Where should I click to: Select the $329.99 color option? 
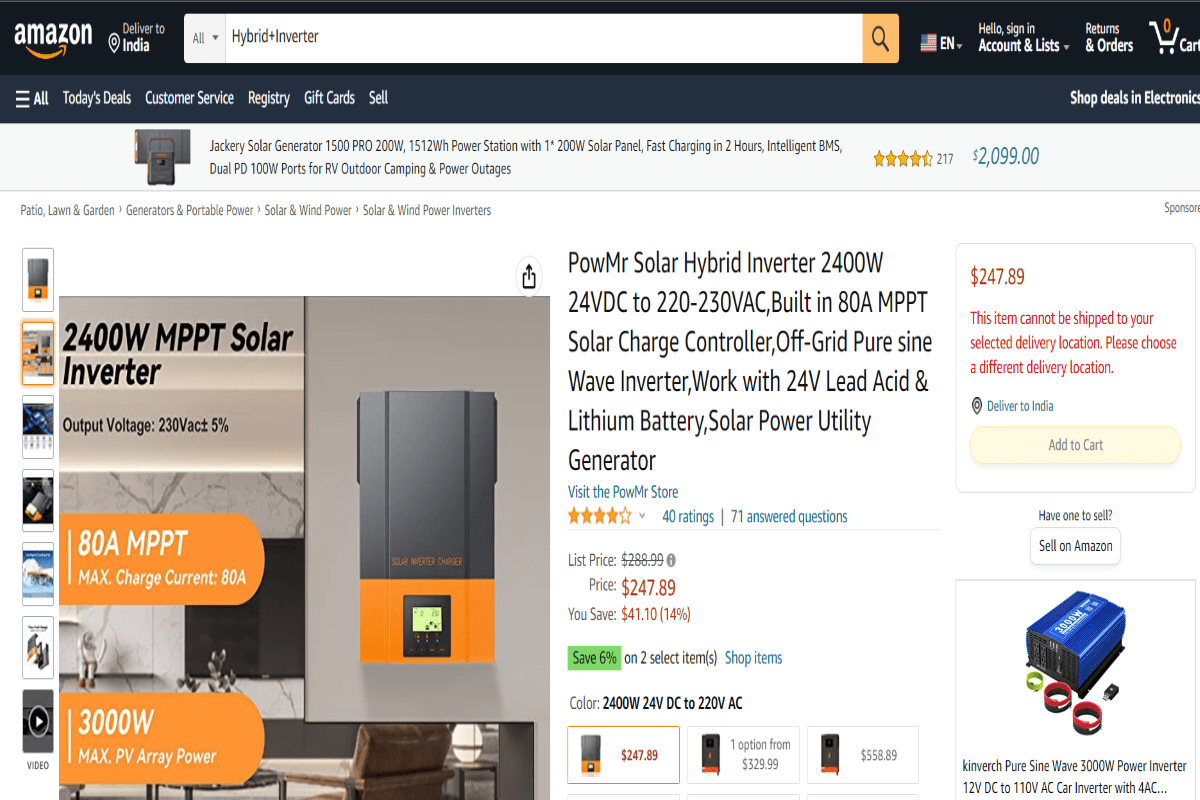pos(743,755)
